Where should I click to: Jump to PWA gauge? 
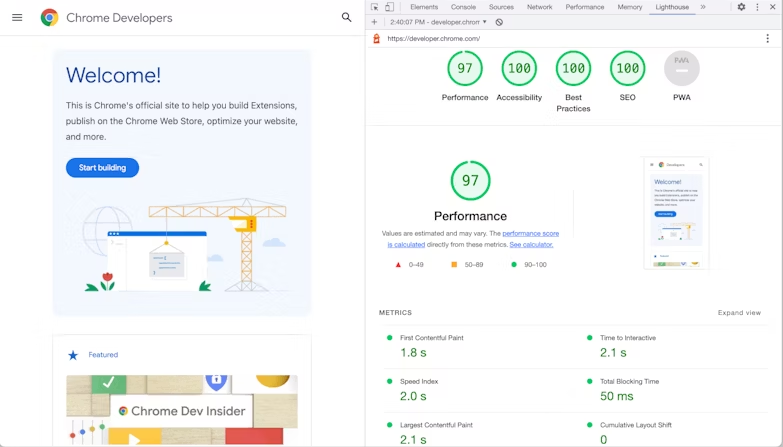pos(682,68)
